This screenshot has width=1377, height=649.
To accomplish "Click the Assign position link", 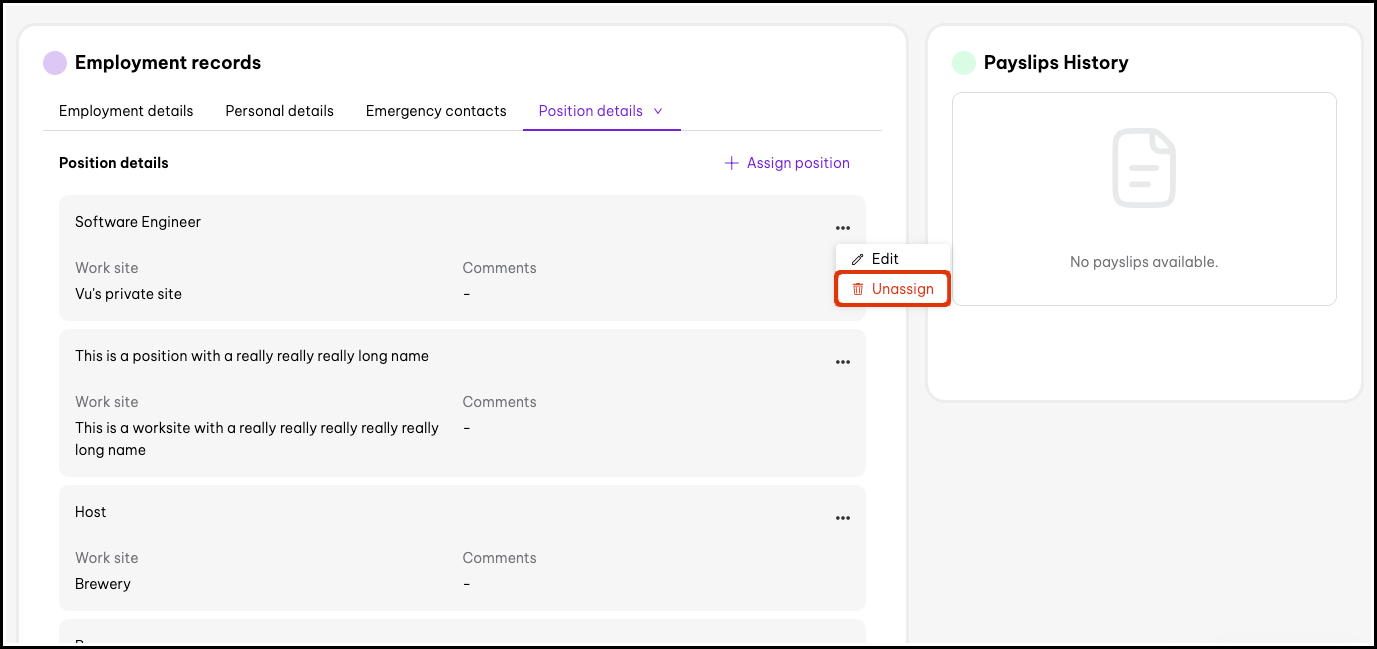I will point(797,163).
